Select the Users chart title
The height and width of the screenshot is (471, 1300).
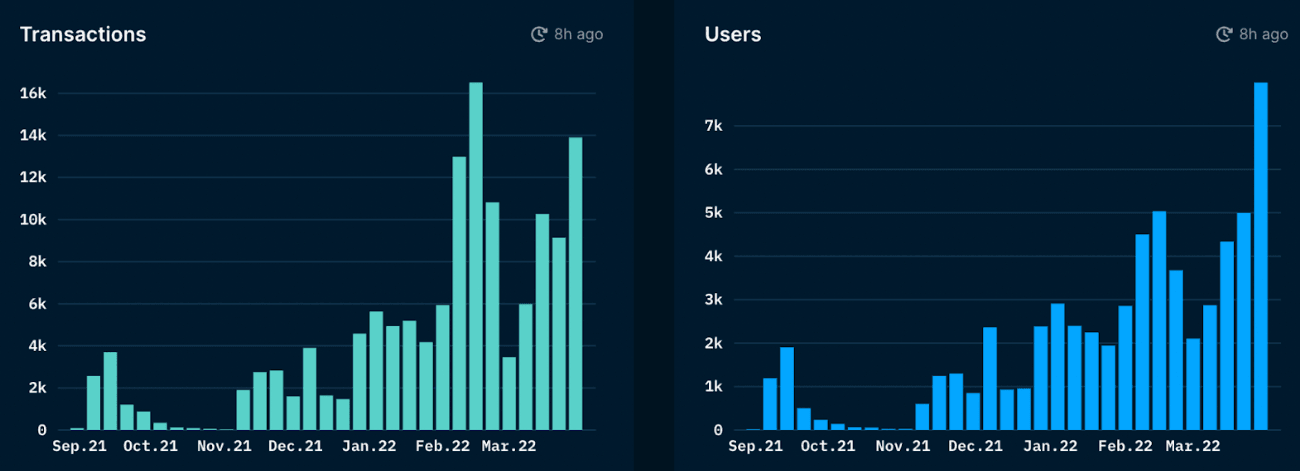tap(733, 35)
